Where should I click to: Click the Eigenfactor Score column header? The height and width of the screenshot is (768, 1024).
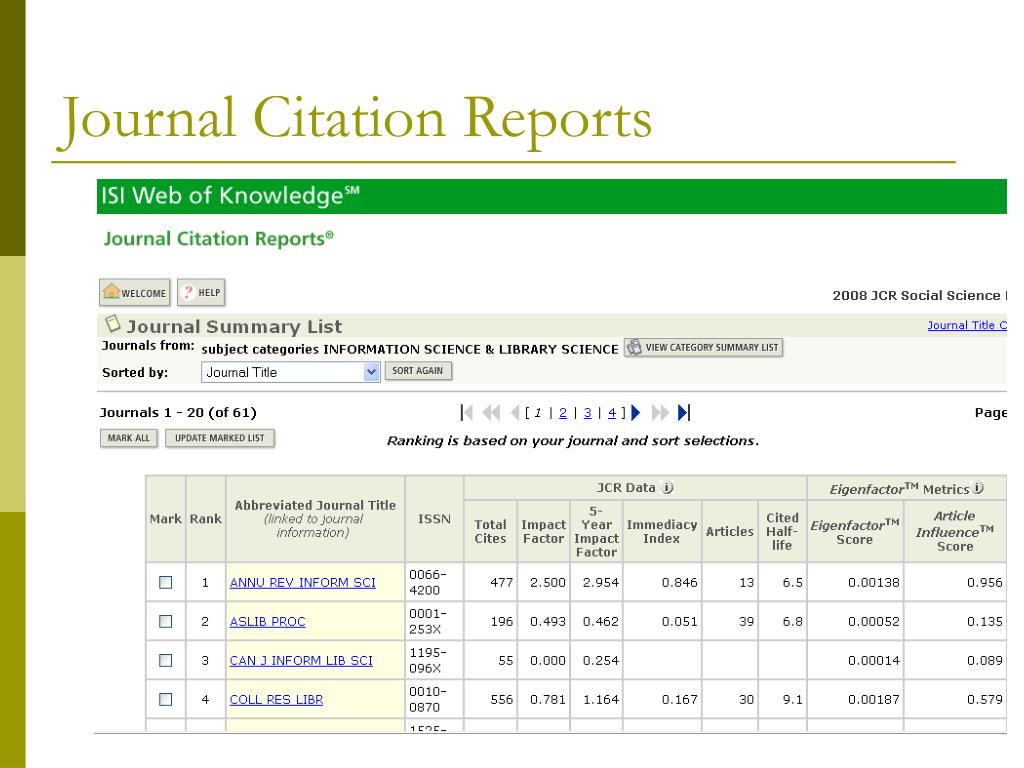[x=855, y=532]
